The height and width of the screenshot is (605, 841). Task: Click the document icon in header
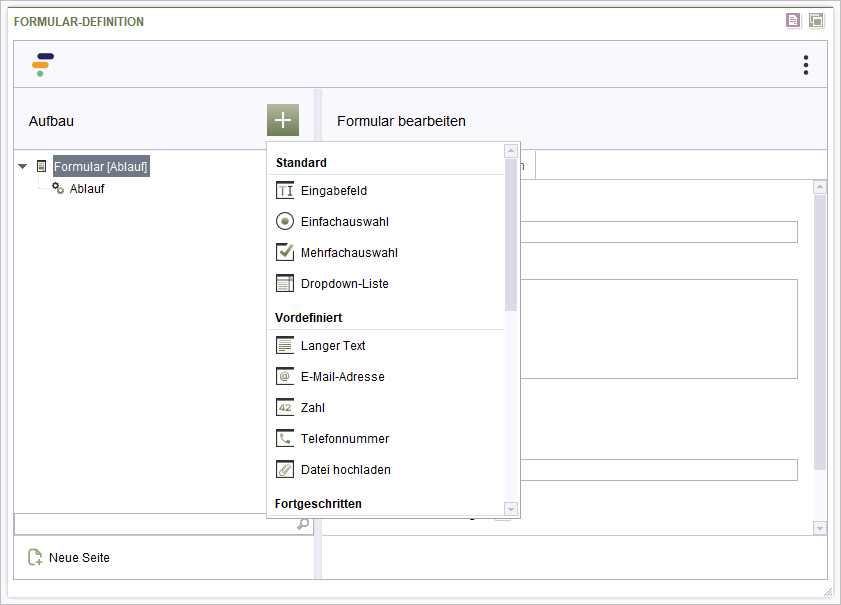coord(793,20)
